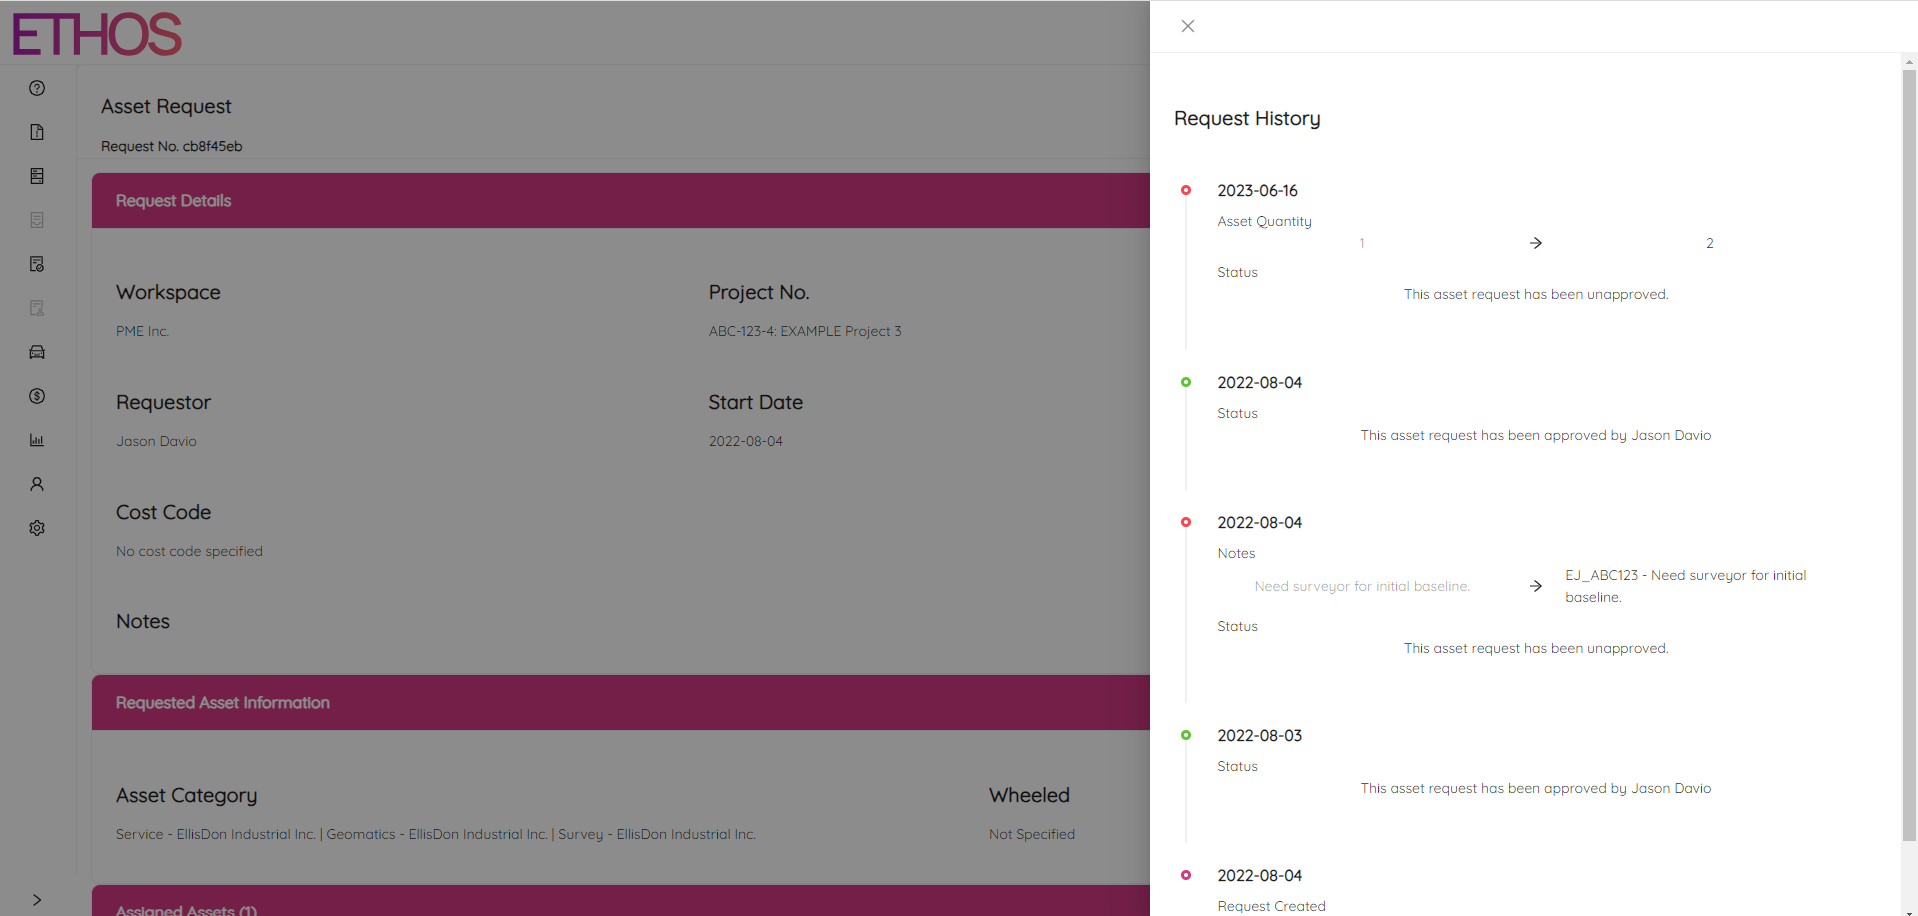Click the green marker beside 2022-08-03

coord(1186,735)
